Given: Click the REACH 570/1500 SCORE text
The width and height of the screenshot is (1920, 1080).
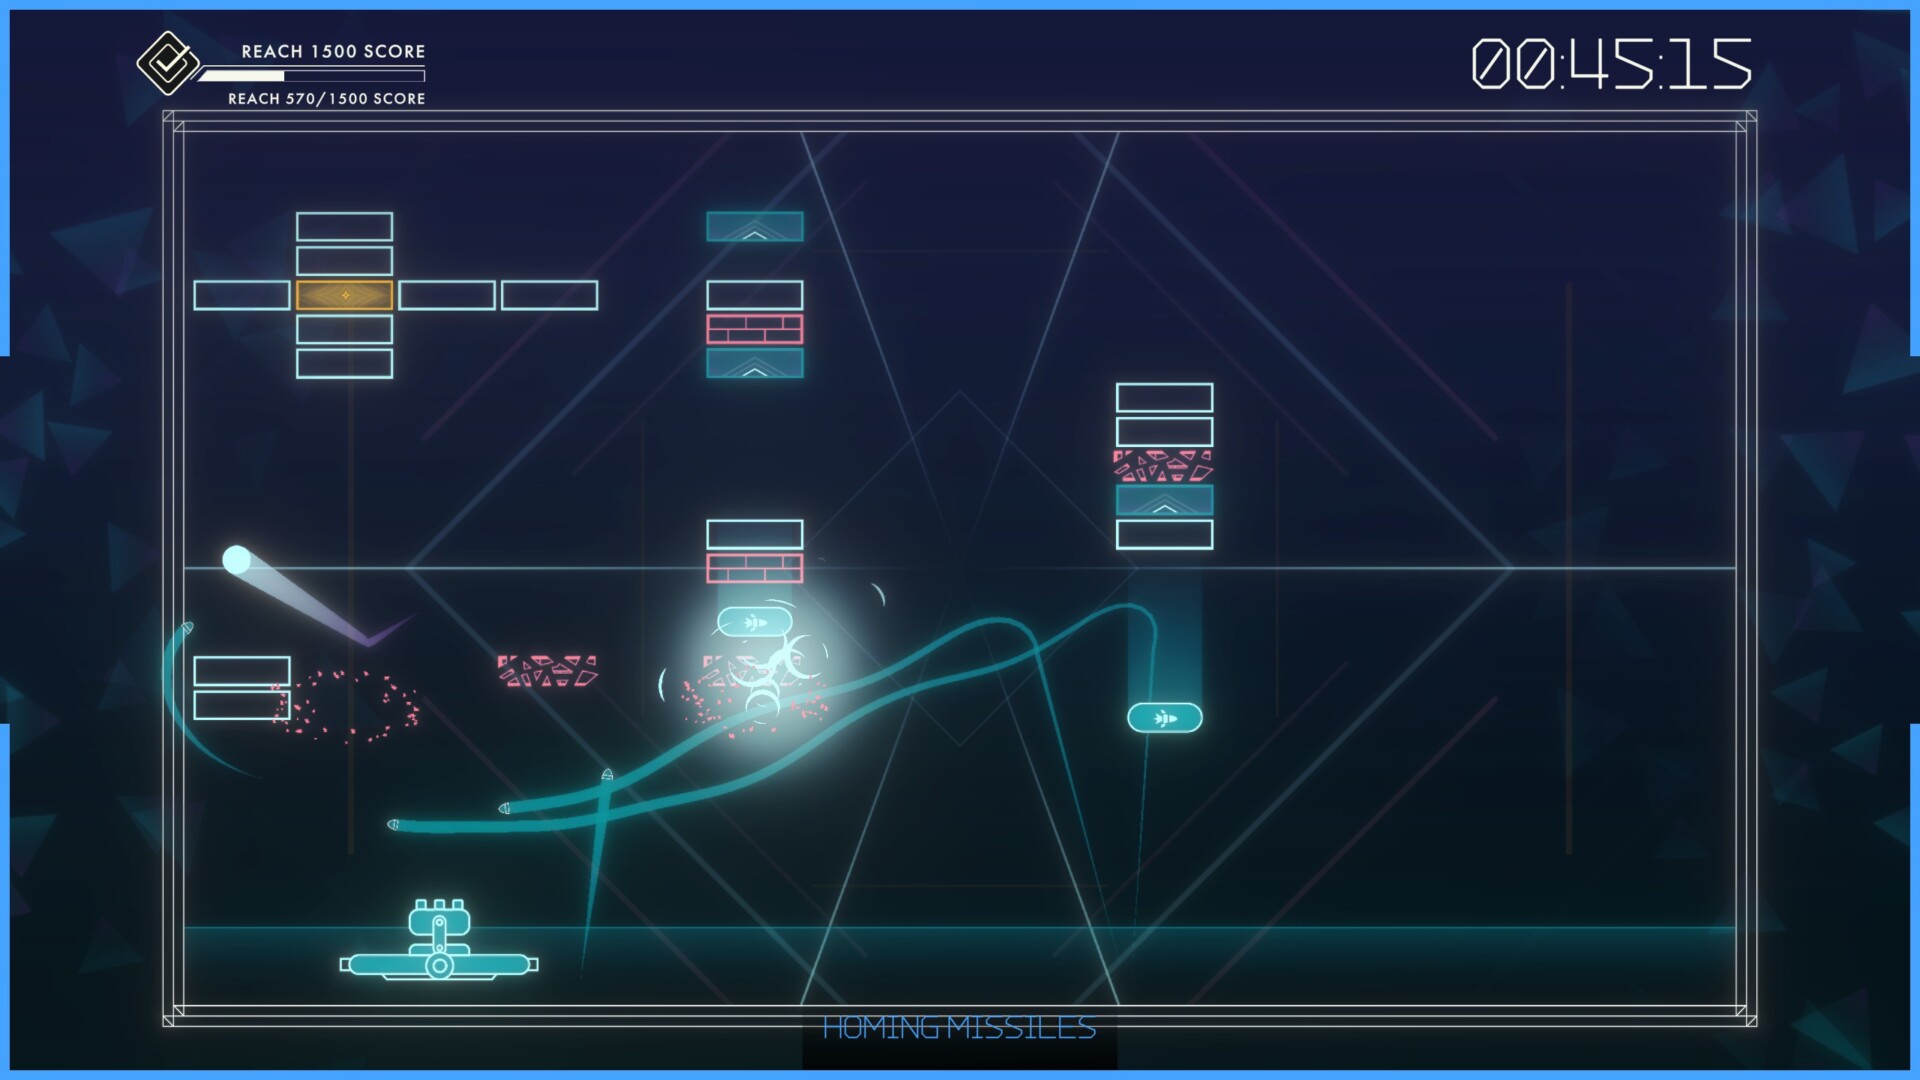Looking at the screenshot, I should click(326, 98).
